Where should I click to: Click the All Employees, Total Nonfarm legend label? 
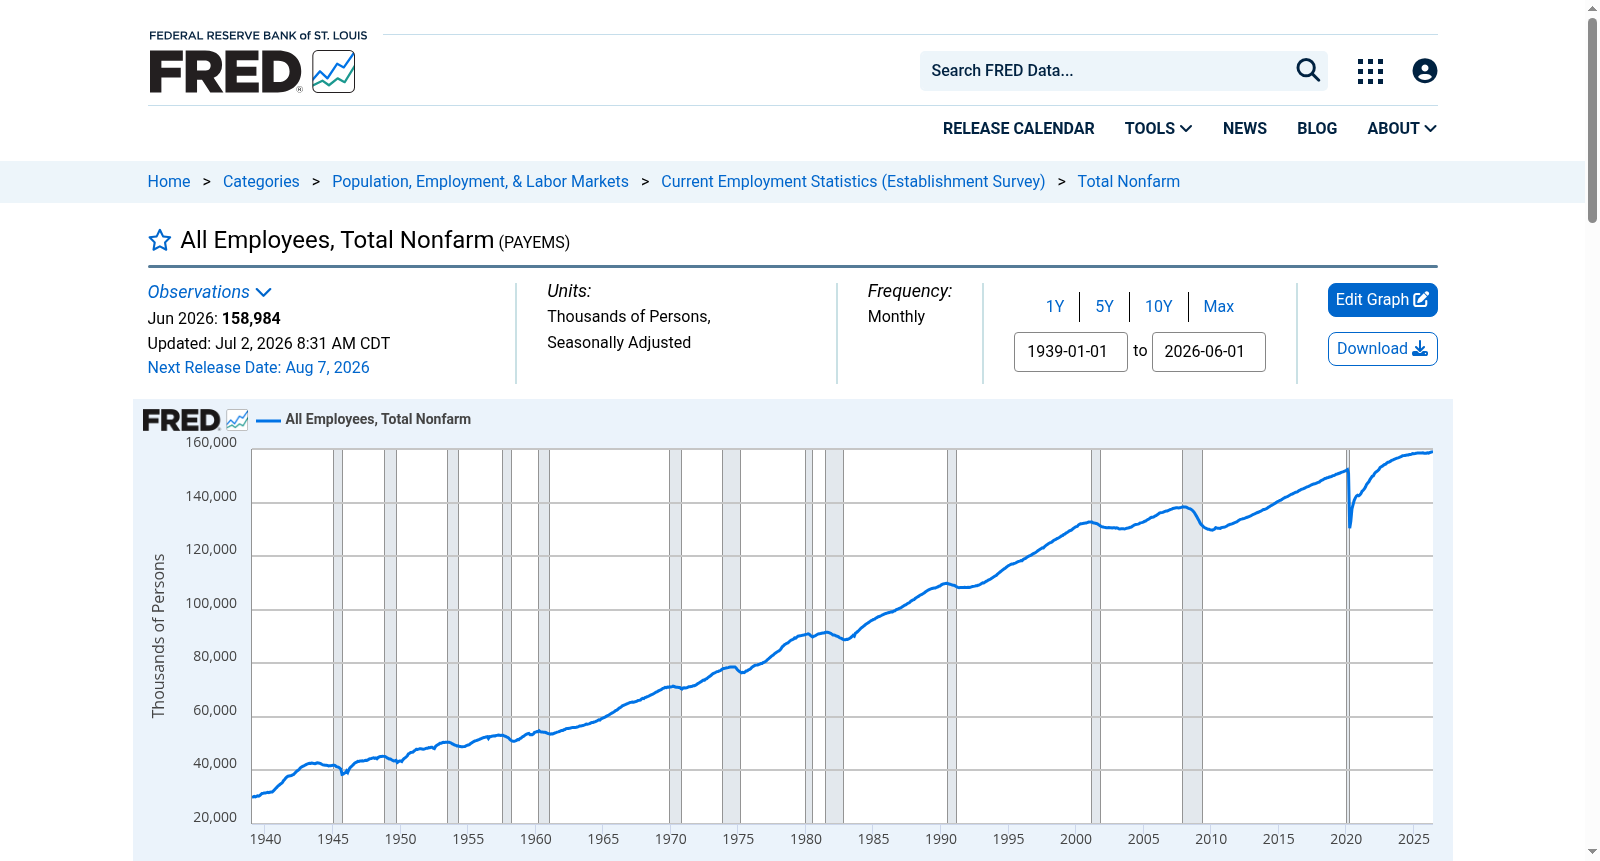coord(378,419)
